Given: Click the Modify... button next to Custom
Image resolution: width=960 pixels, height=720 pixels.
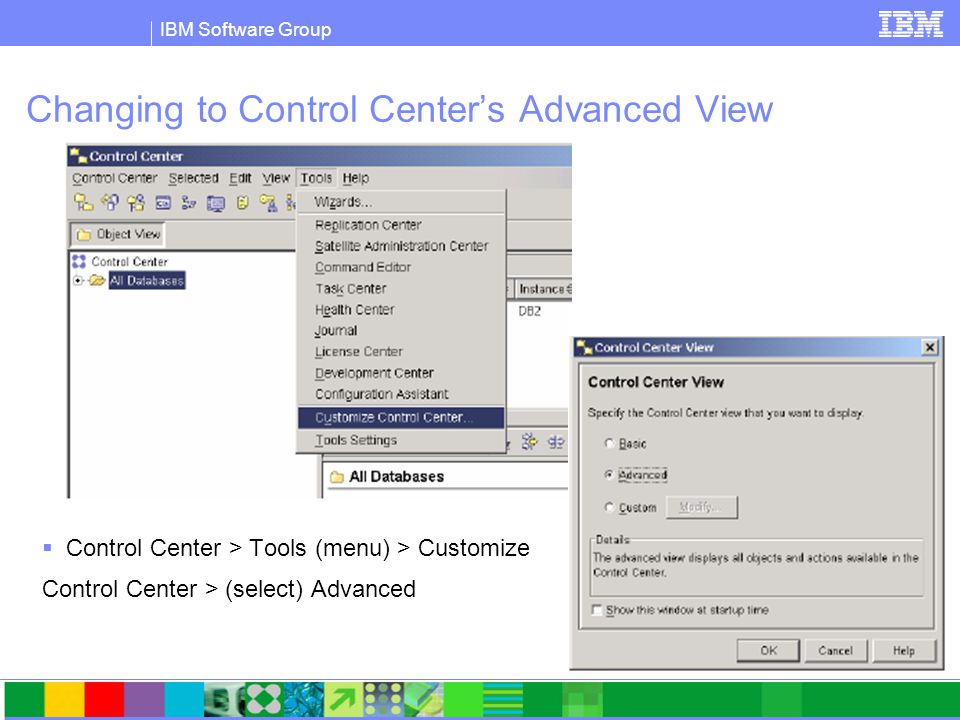Looking at the screenshot, I should tap(702, 507).
